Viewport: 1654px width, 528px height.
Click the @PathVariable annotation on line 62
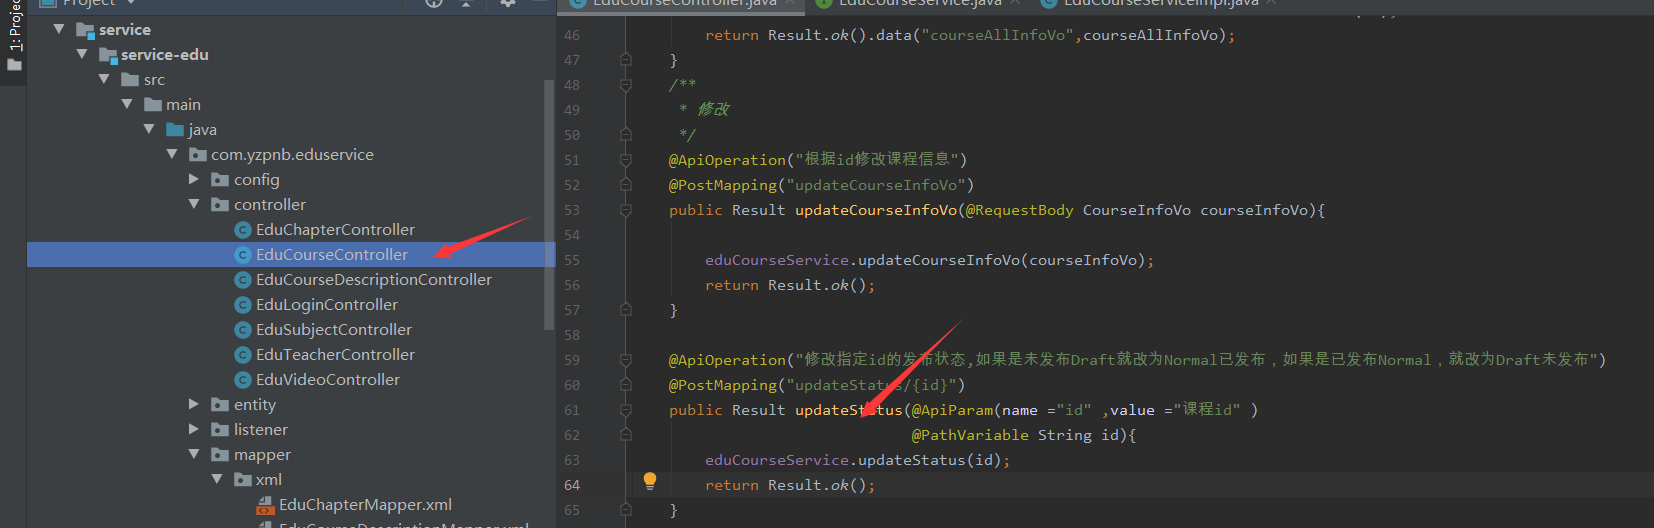pyautogui.click(x=970, y=435)
